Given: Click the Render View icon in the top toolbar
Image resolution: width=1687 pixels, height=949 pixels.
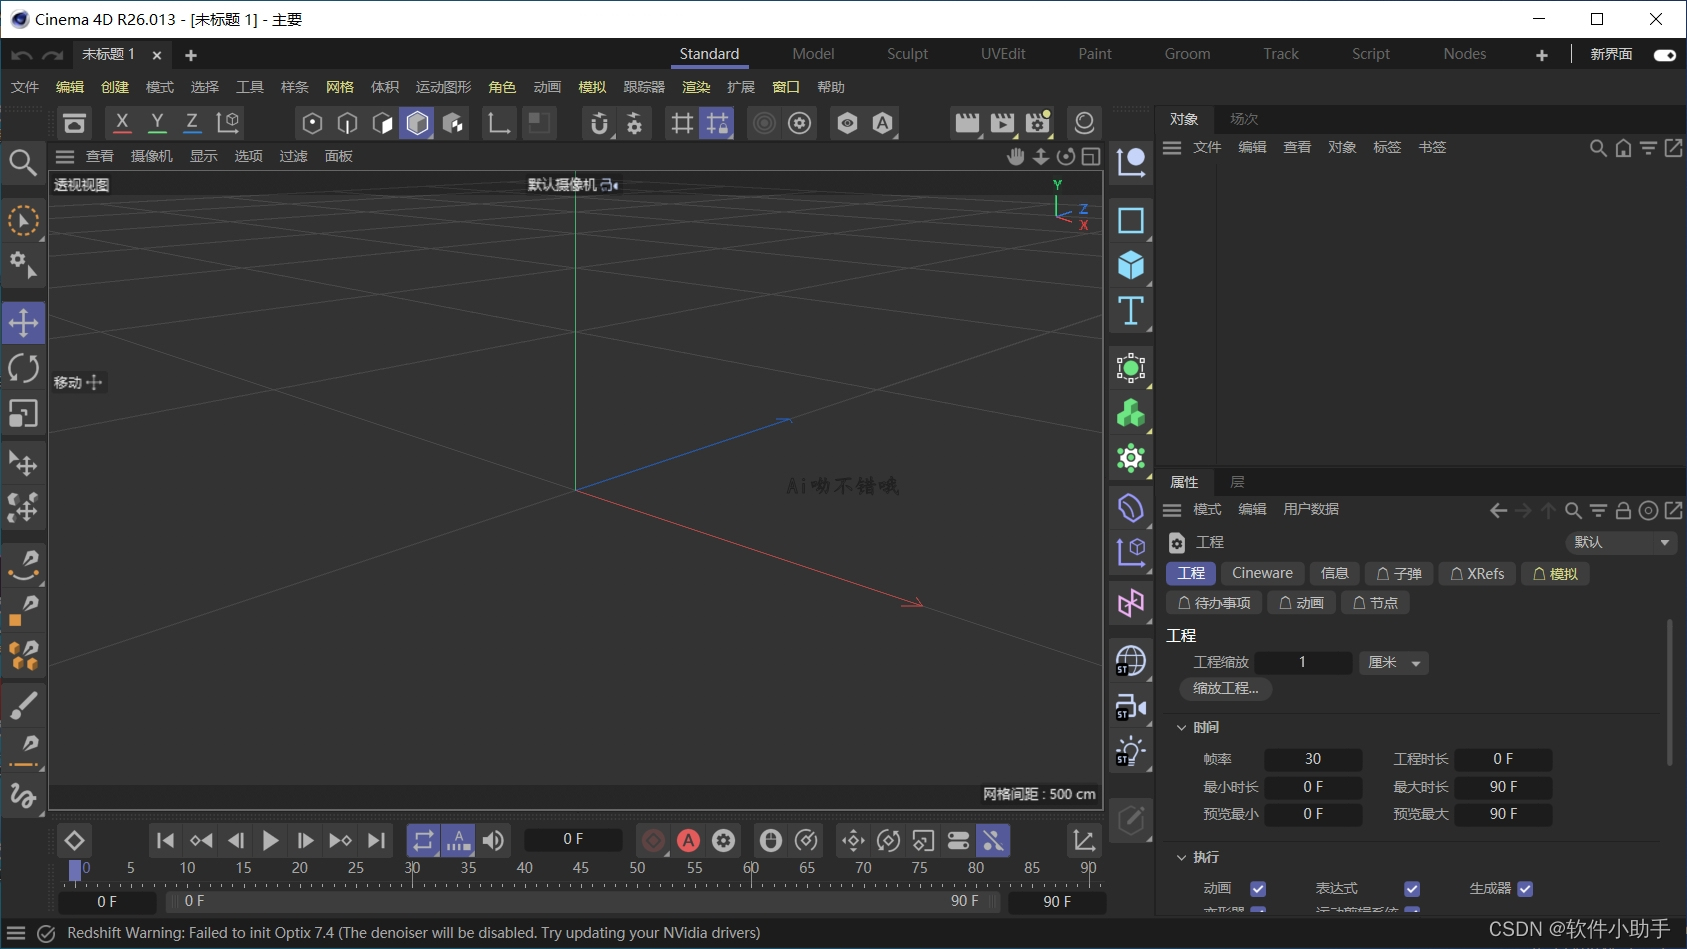Looking at the screenshot, I should point(966,122).
